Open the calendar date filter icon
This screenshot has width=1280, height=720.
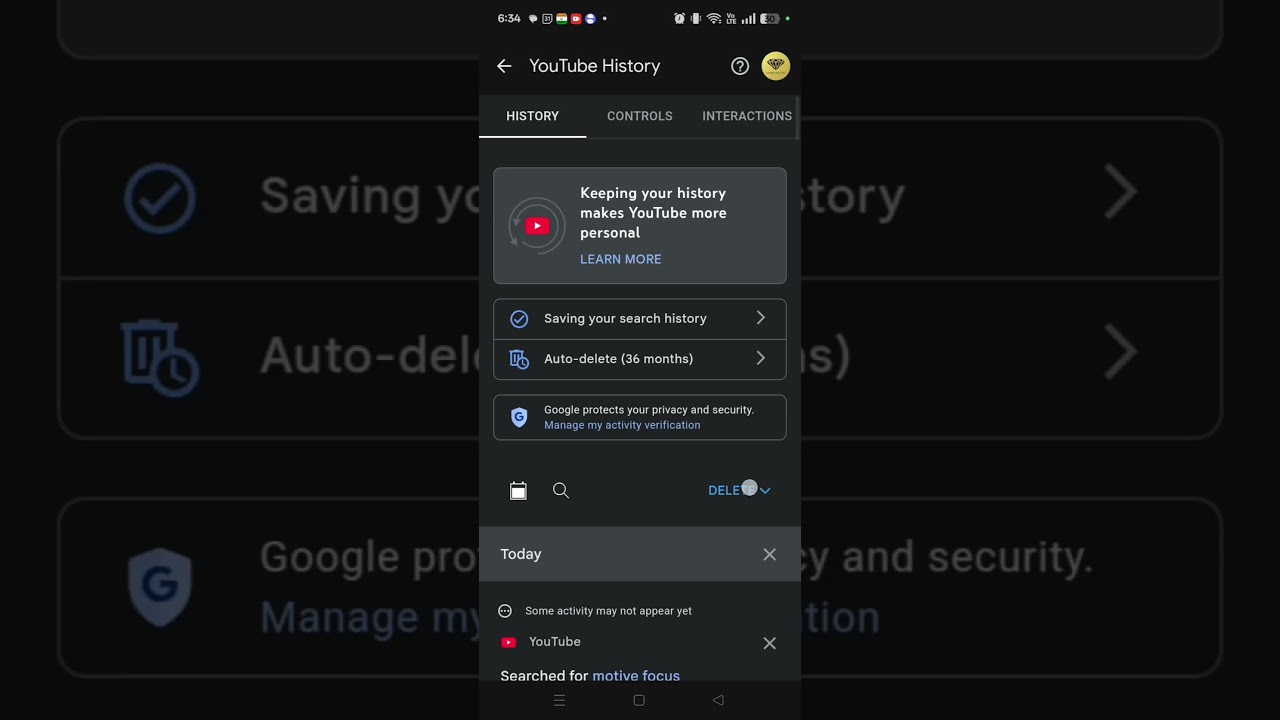(x=518, y=490)
